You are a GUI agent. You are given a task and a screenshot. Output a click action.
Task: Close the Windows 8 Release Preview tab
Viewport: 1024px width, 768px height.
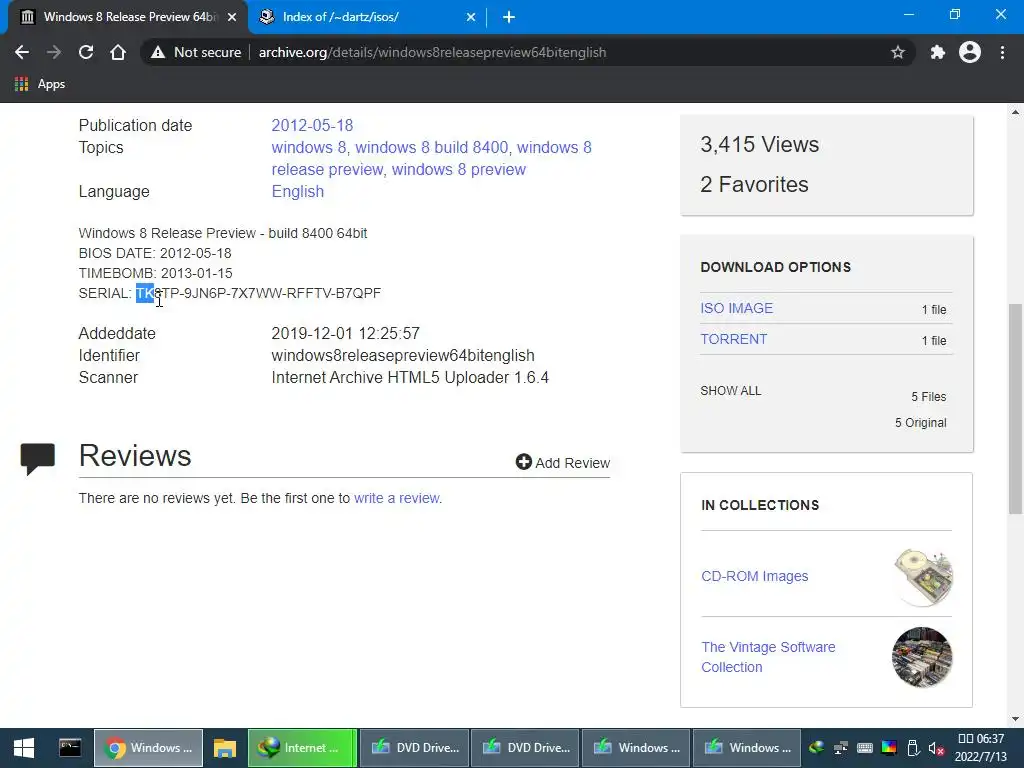click(232, 17)
